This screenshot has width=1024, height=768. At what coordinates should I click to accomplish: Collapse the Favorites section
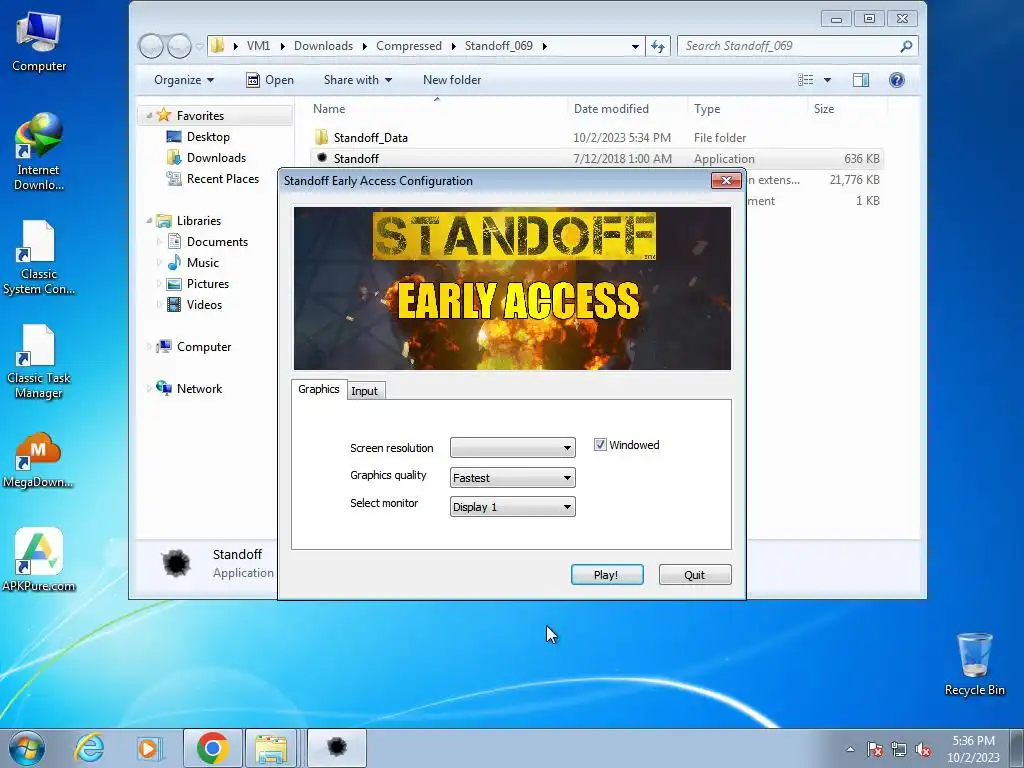pos(150,116)
